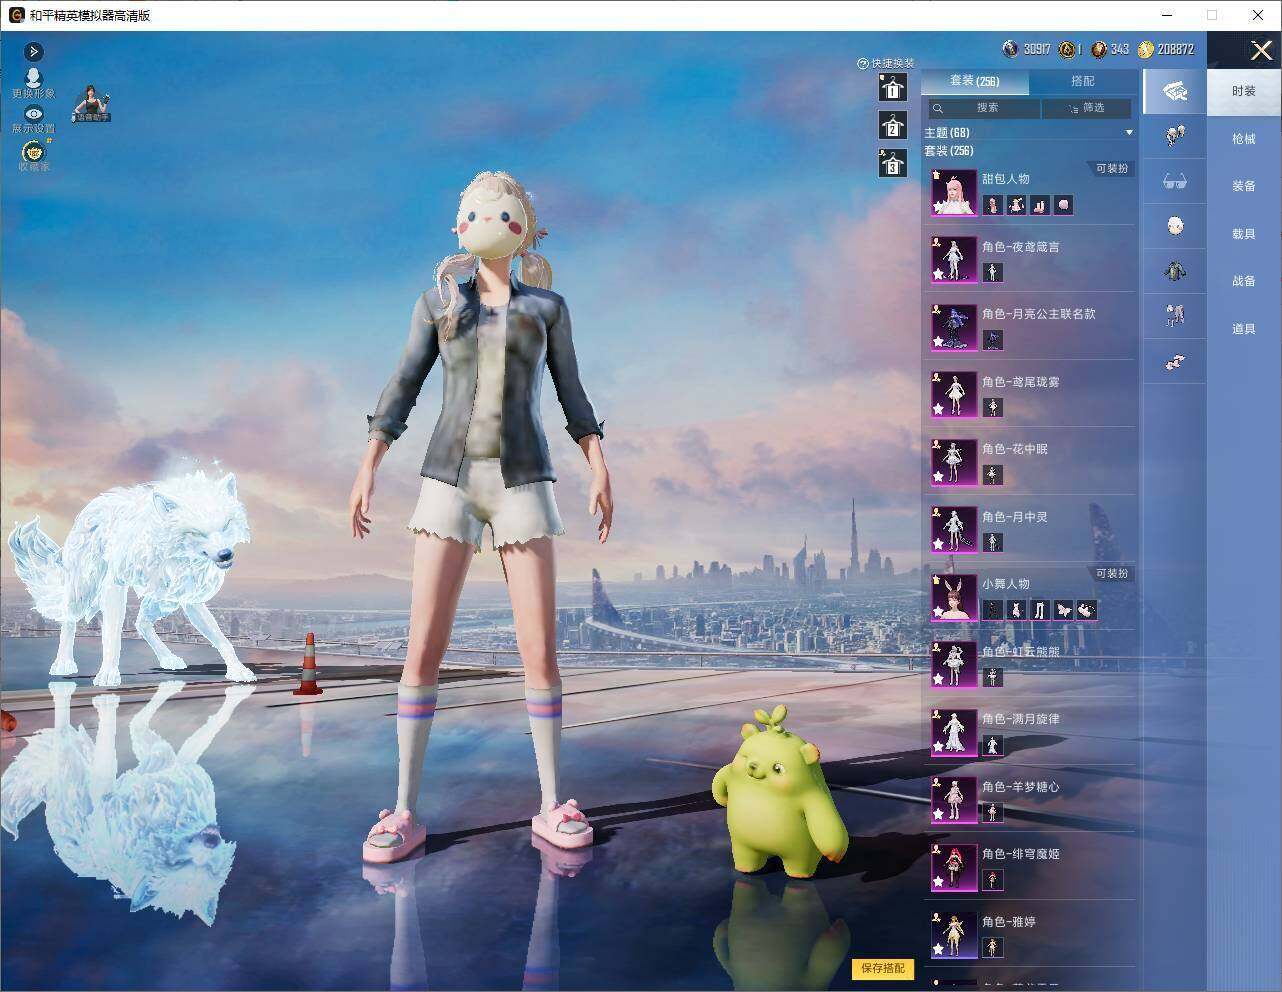Select quick outfit hanger slot 3
Screen dimensions: 1282x992
[x=893, y=163]
